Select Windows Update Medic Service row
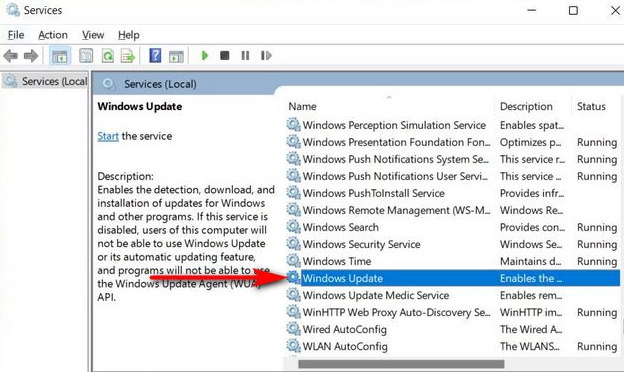This screenshot has height=372, width=624. pos(453,295)
